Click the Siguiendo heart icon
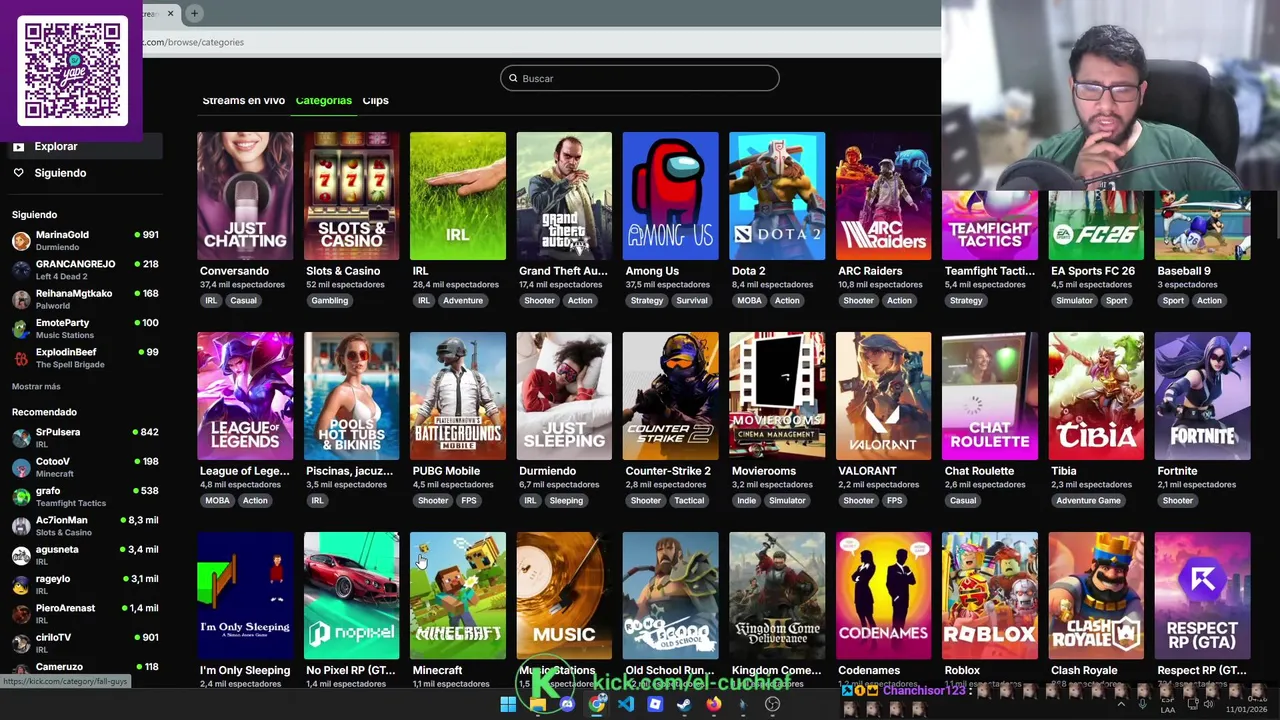 tap(18, 173)
